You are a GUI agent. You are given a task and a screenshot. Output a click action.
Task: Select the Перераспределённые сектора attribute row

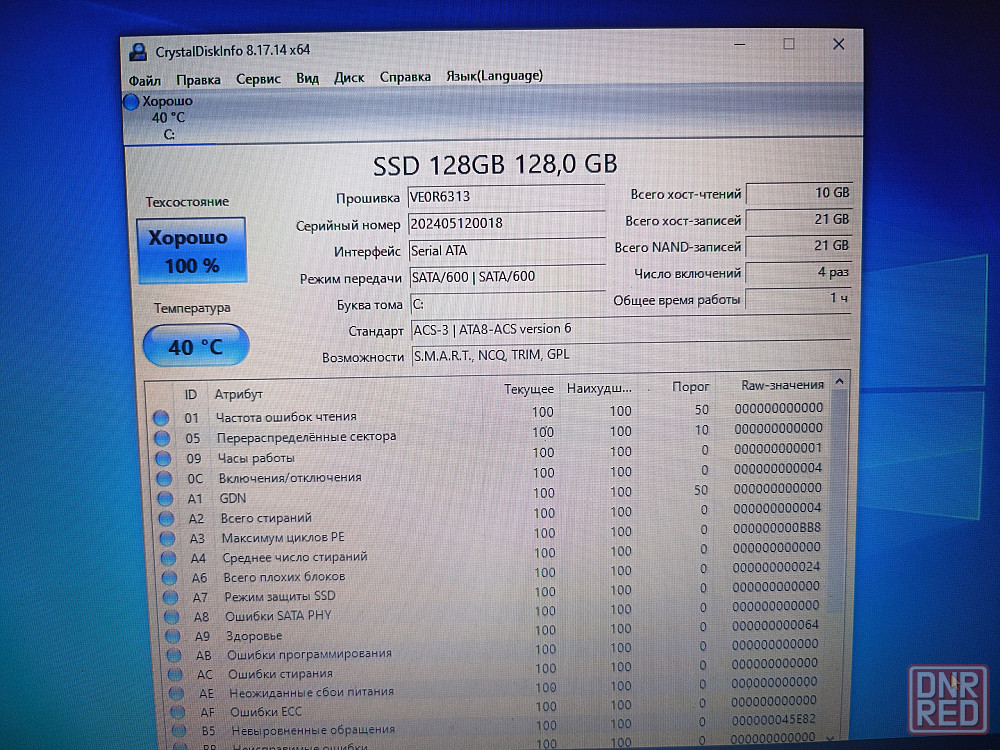click(x=489, y=433)
